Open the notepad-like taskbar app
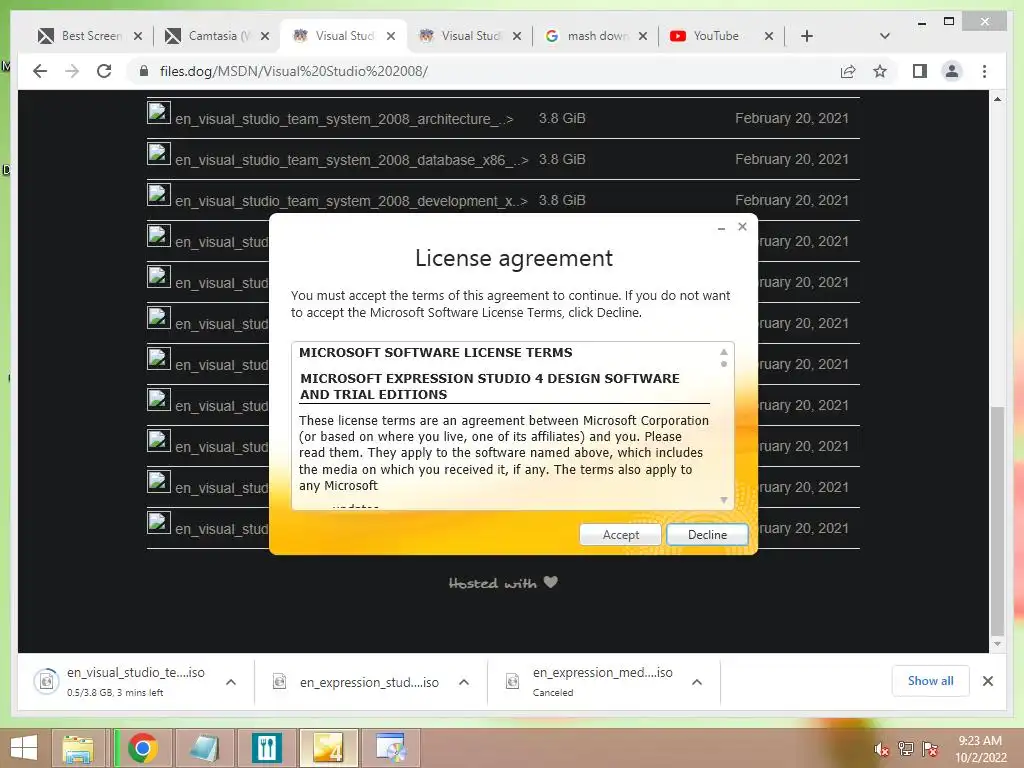The width and height of the screenshot is (1024, 768). 204,748
